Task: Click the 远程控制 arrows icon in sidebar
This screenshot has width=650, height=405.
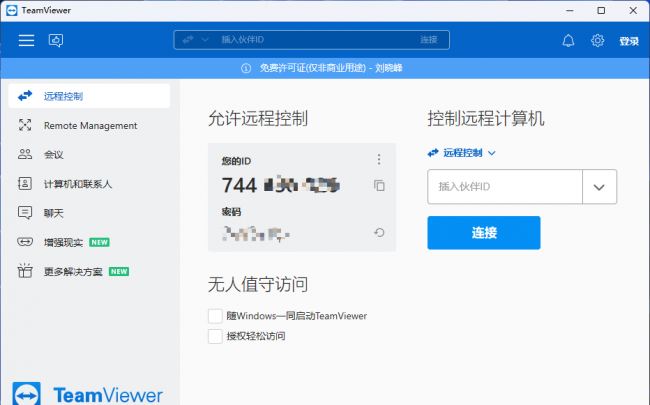Action: [25, 96]
